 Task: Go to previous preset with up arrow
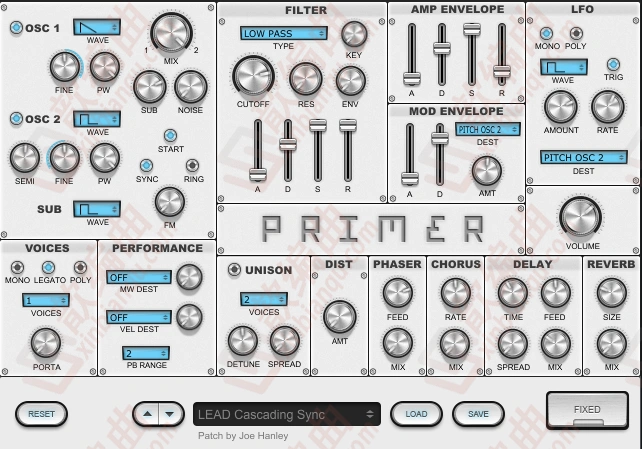click(x=147, y=414)
